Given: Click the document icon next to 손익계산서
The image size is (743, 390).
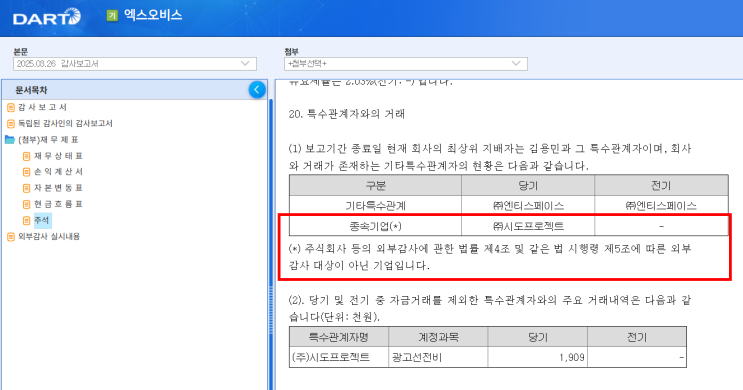Looking at the screenshot, I should click(27, 172).
